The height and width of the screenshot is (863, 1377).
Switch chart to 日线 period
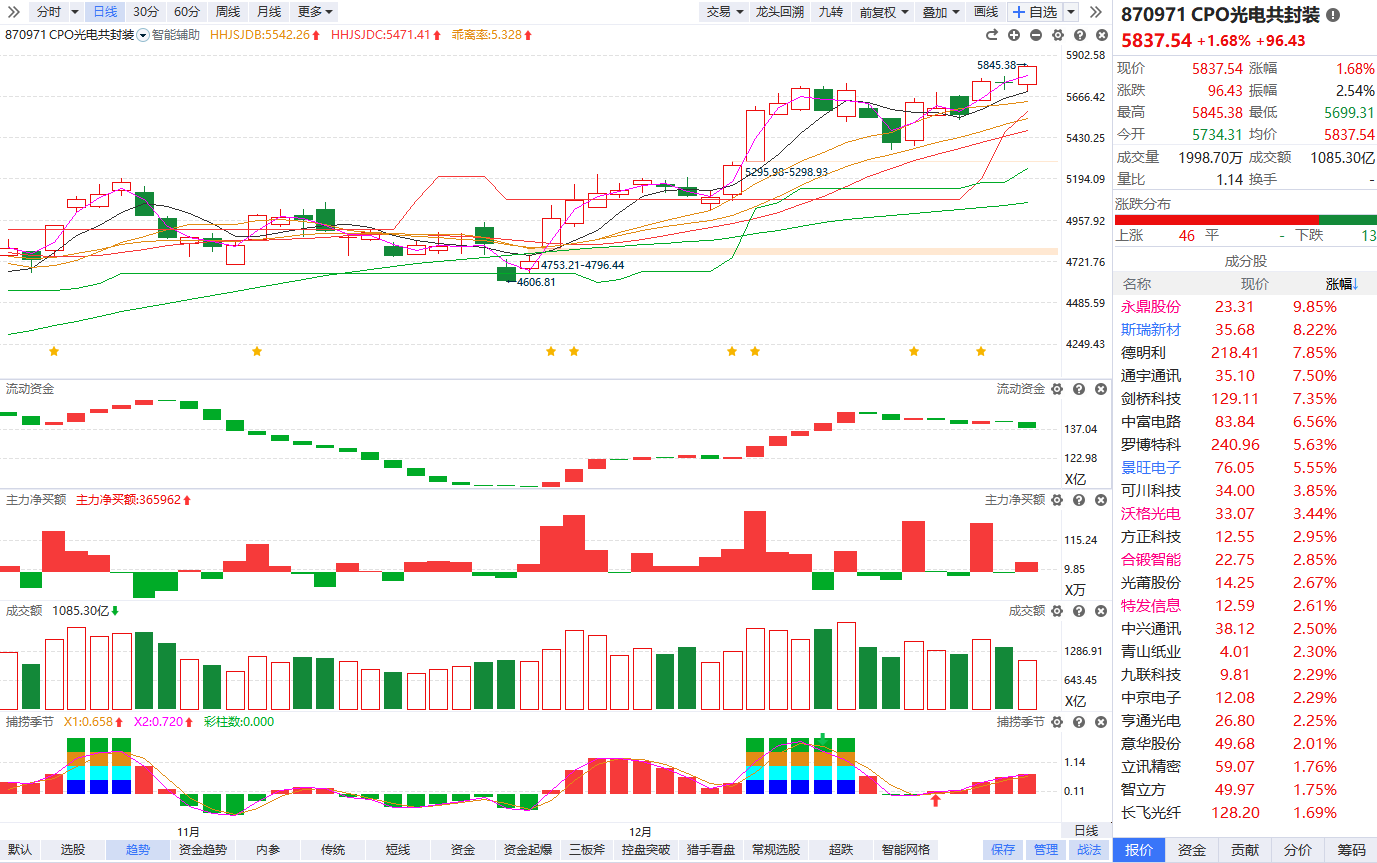click(x=104, y=12)
